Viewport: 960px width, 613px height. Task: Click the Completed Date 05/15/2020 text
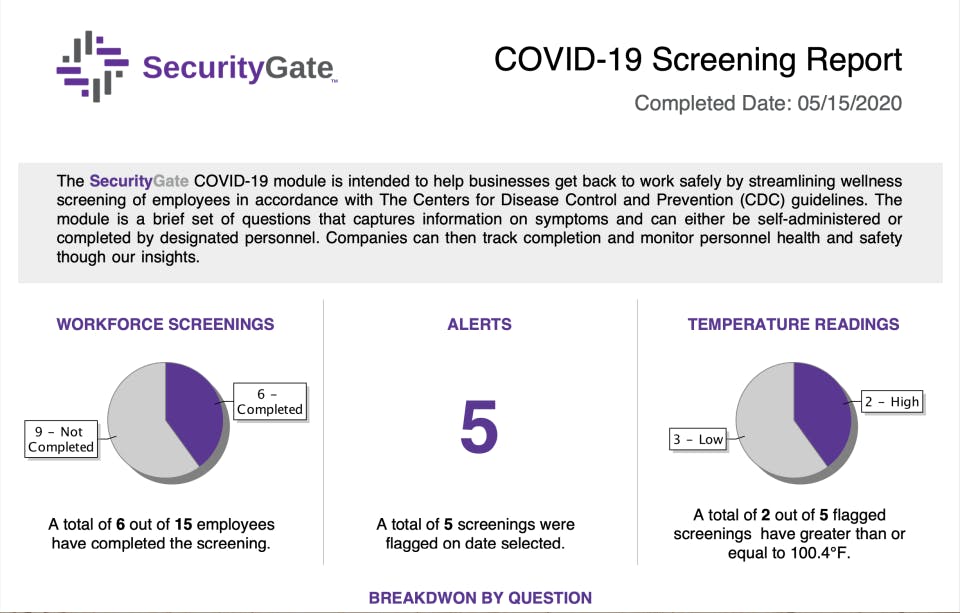coord(768,103)
